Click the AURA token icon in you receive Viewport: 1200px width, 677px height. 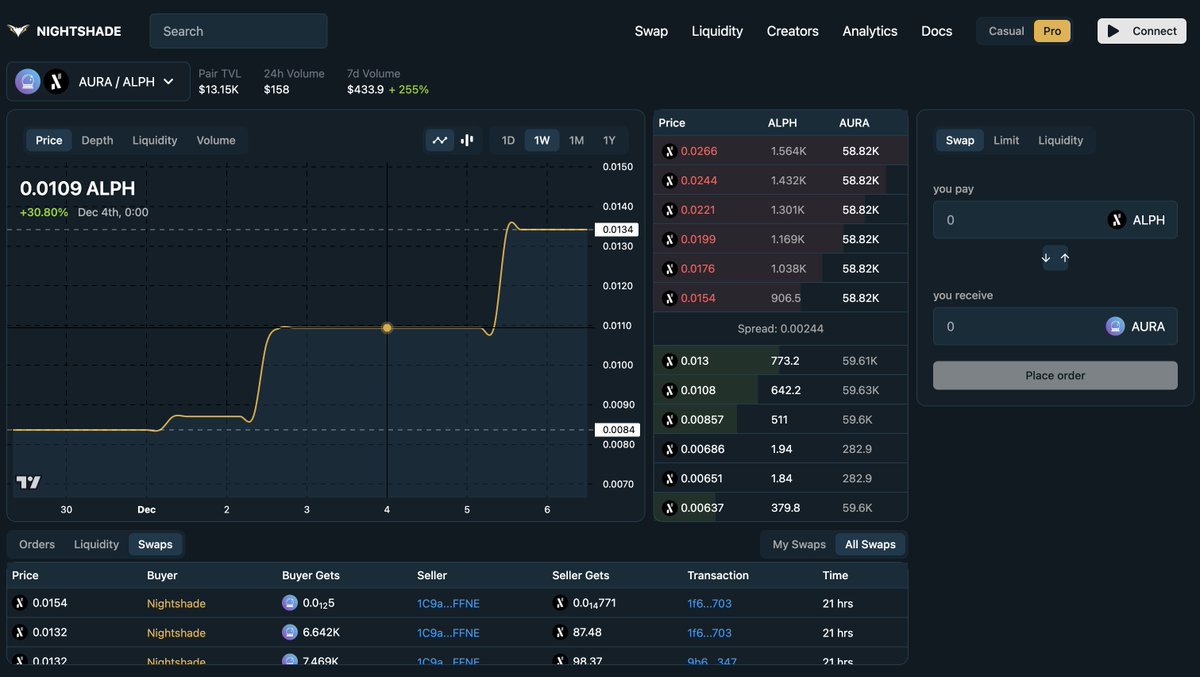1115,326
